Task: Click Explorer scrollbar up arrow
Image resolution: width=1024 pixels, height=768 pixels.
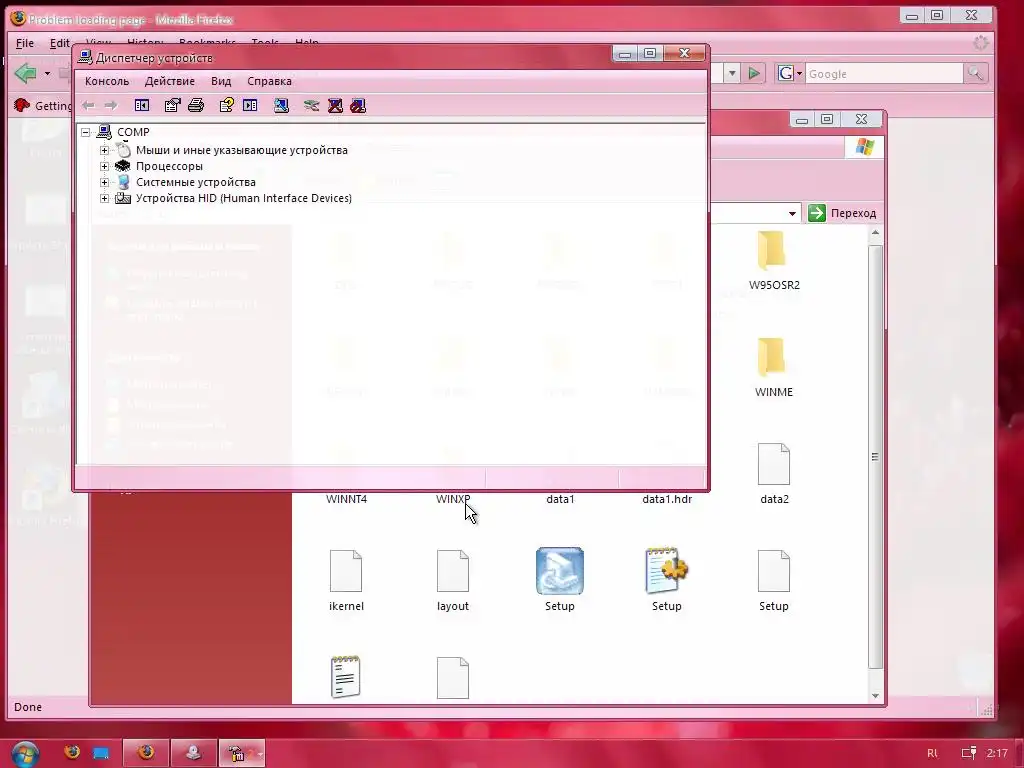Action: 876,232
